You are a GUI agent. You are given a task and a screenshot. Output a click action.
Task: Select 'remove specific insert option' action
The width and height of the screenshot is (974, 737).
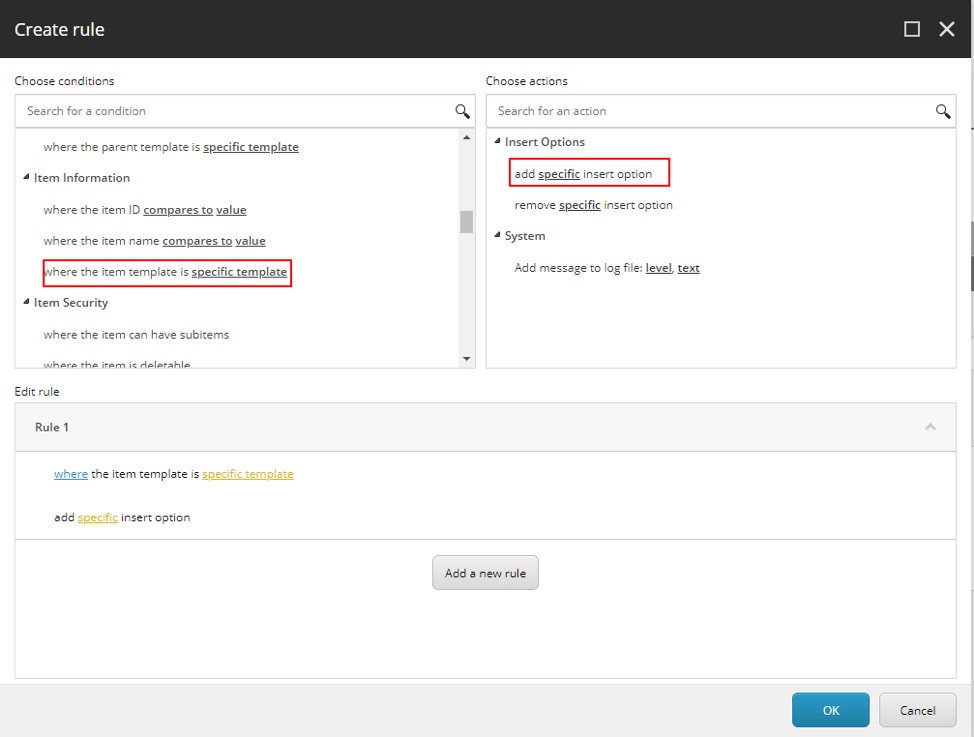pyautogui.click(x=593, y=205)
